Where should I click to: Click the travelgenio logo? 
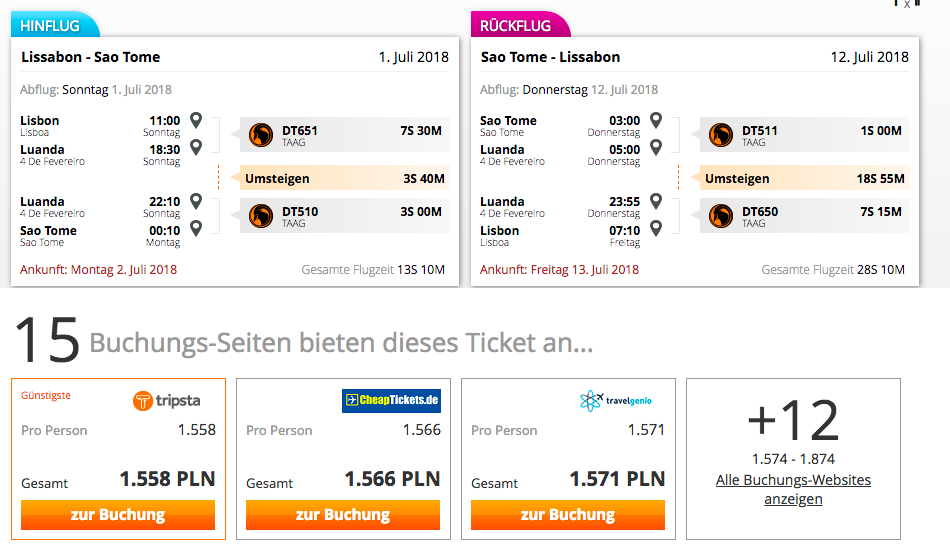pyautogui.click(x=616, y=401)
